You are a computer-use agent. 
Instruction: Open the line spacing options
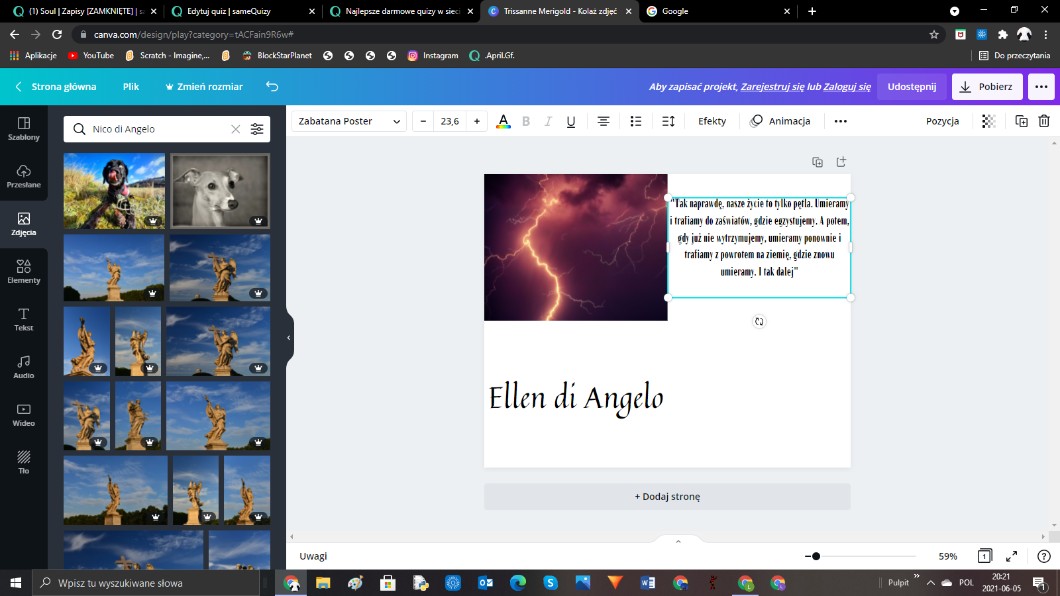[669, 121]
